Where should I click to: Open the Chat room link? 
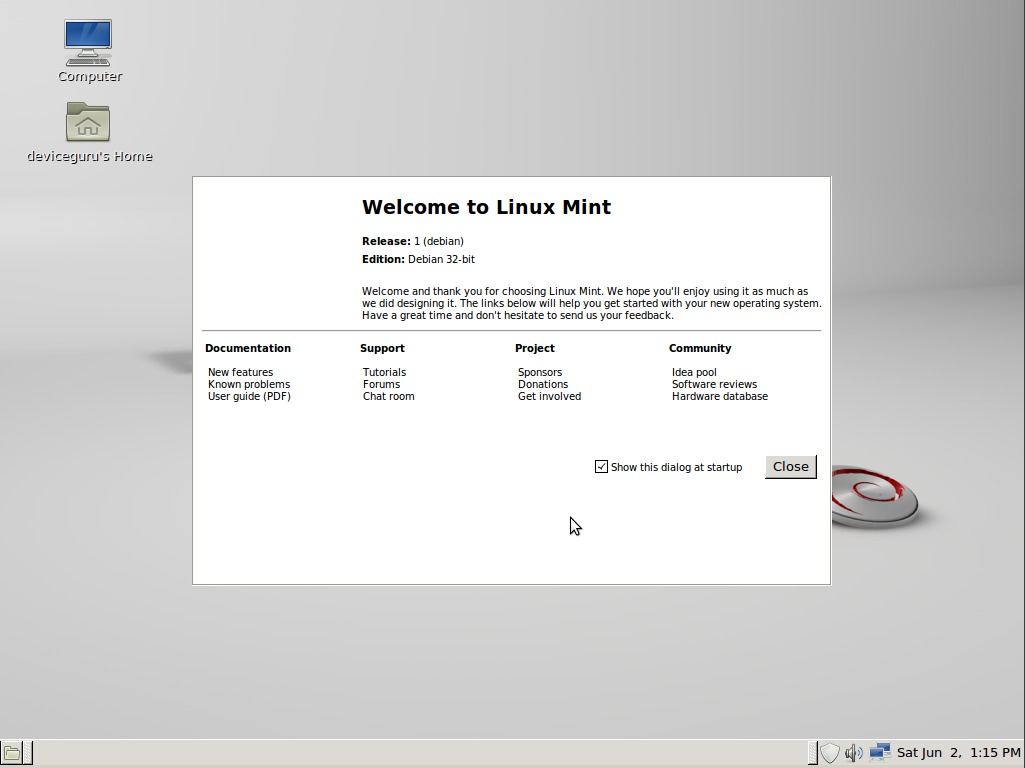click(388, 396)
